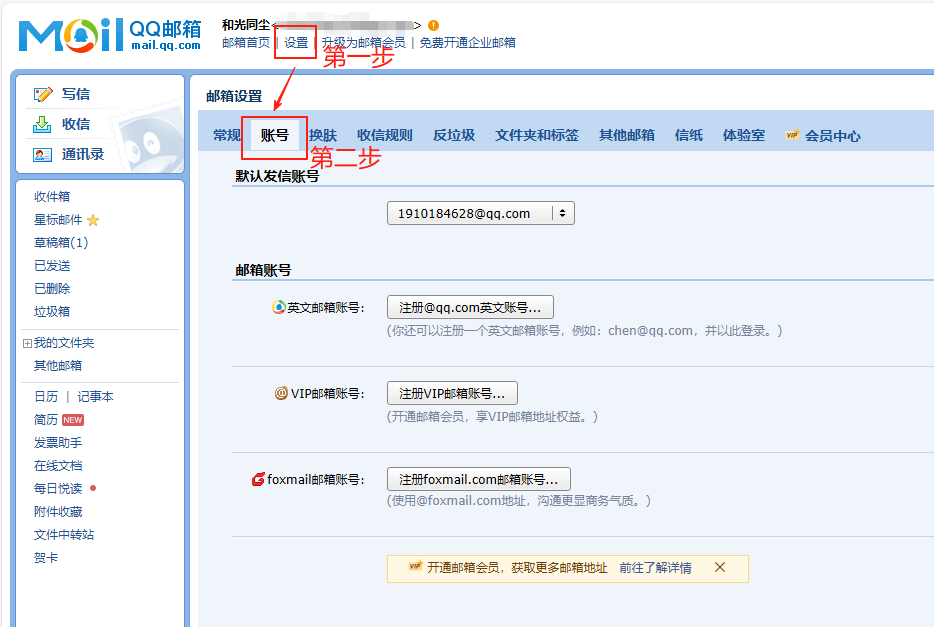Close the membership promotion banner
934x627 pixels.
tap(720, 567)
